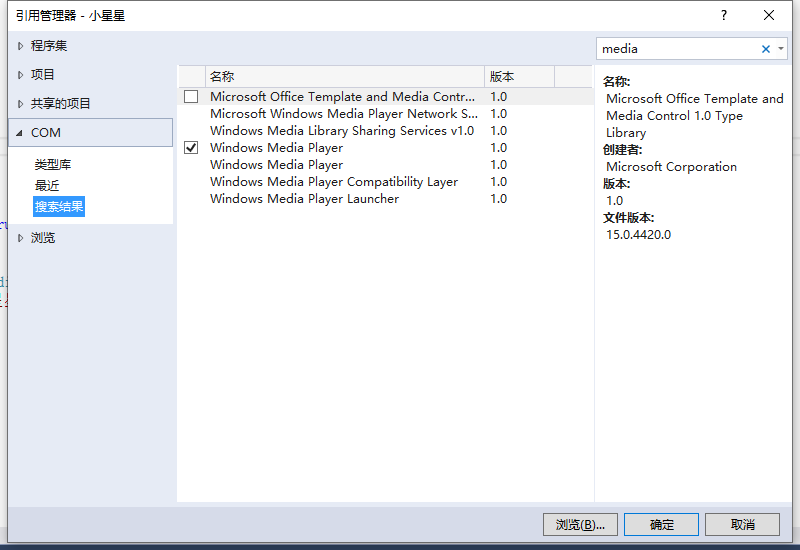
Task: Check Microsoft Office Template and Media Control
Action: point(191,96)
